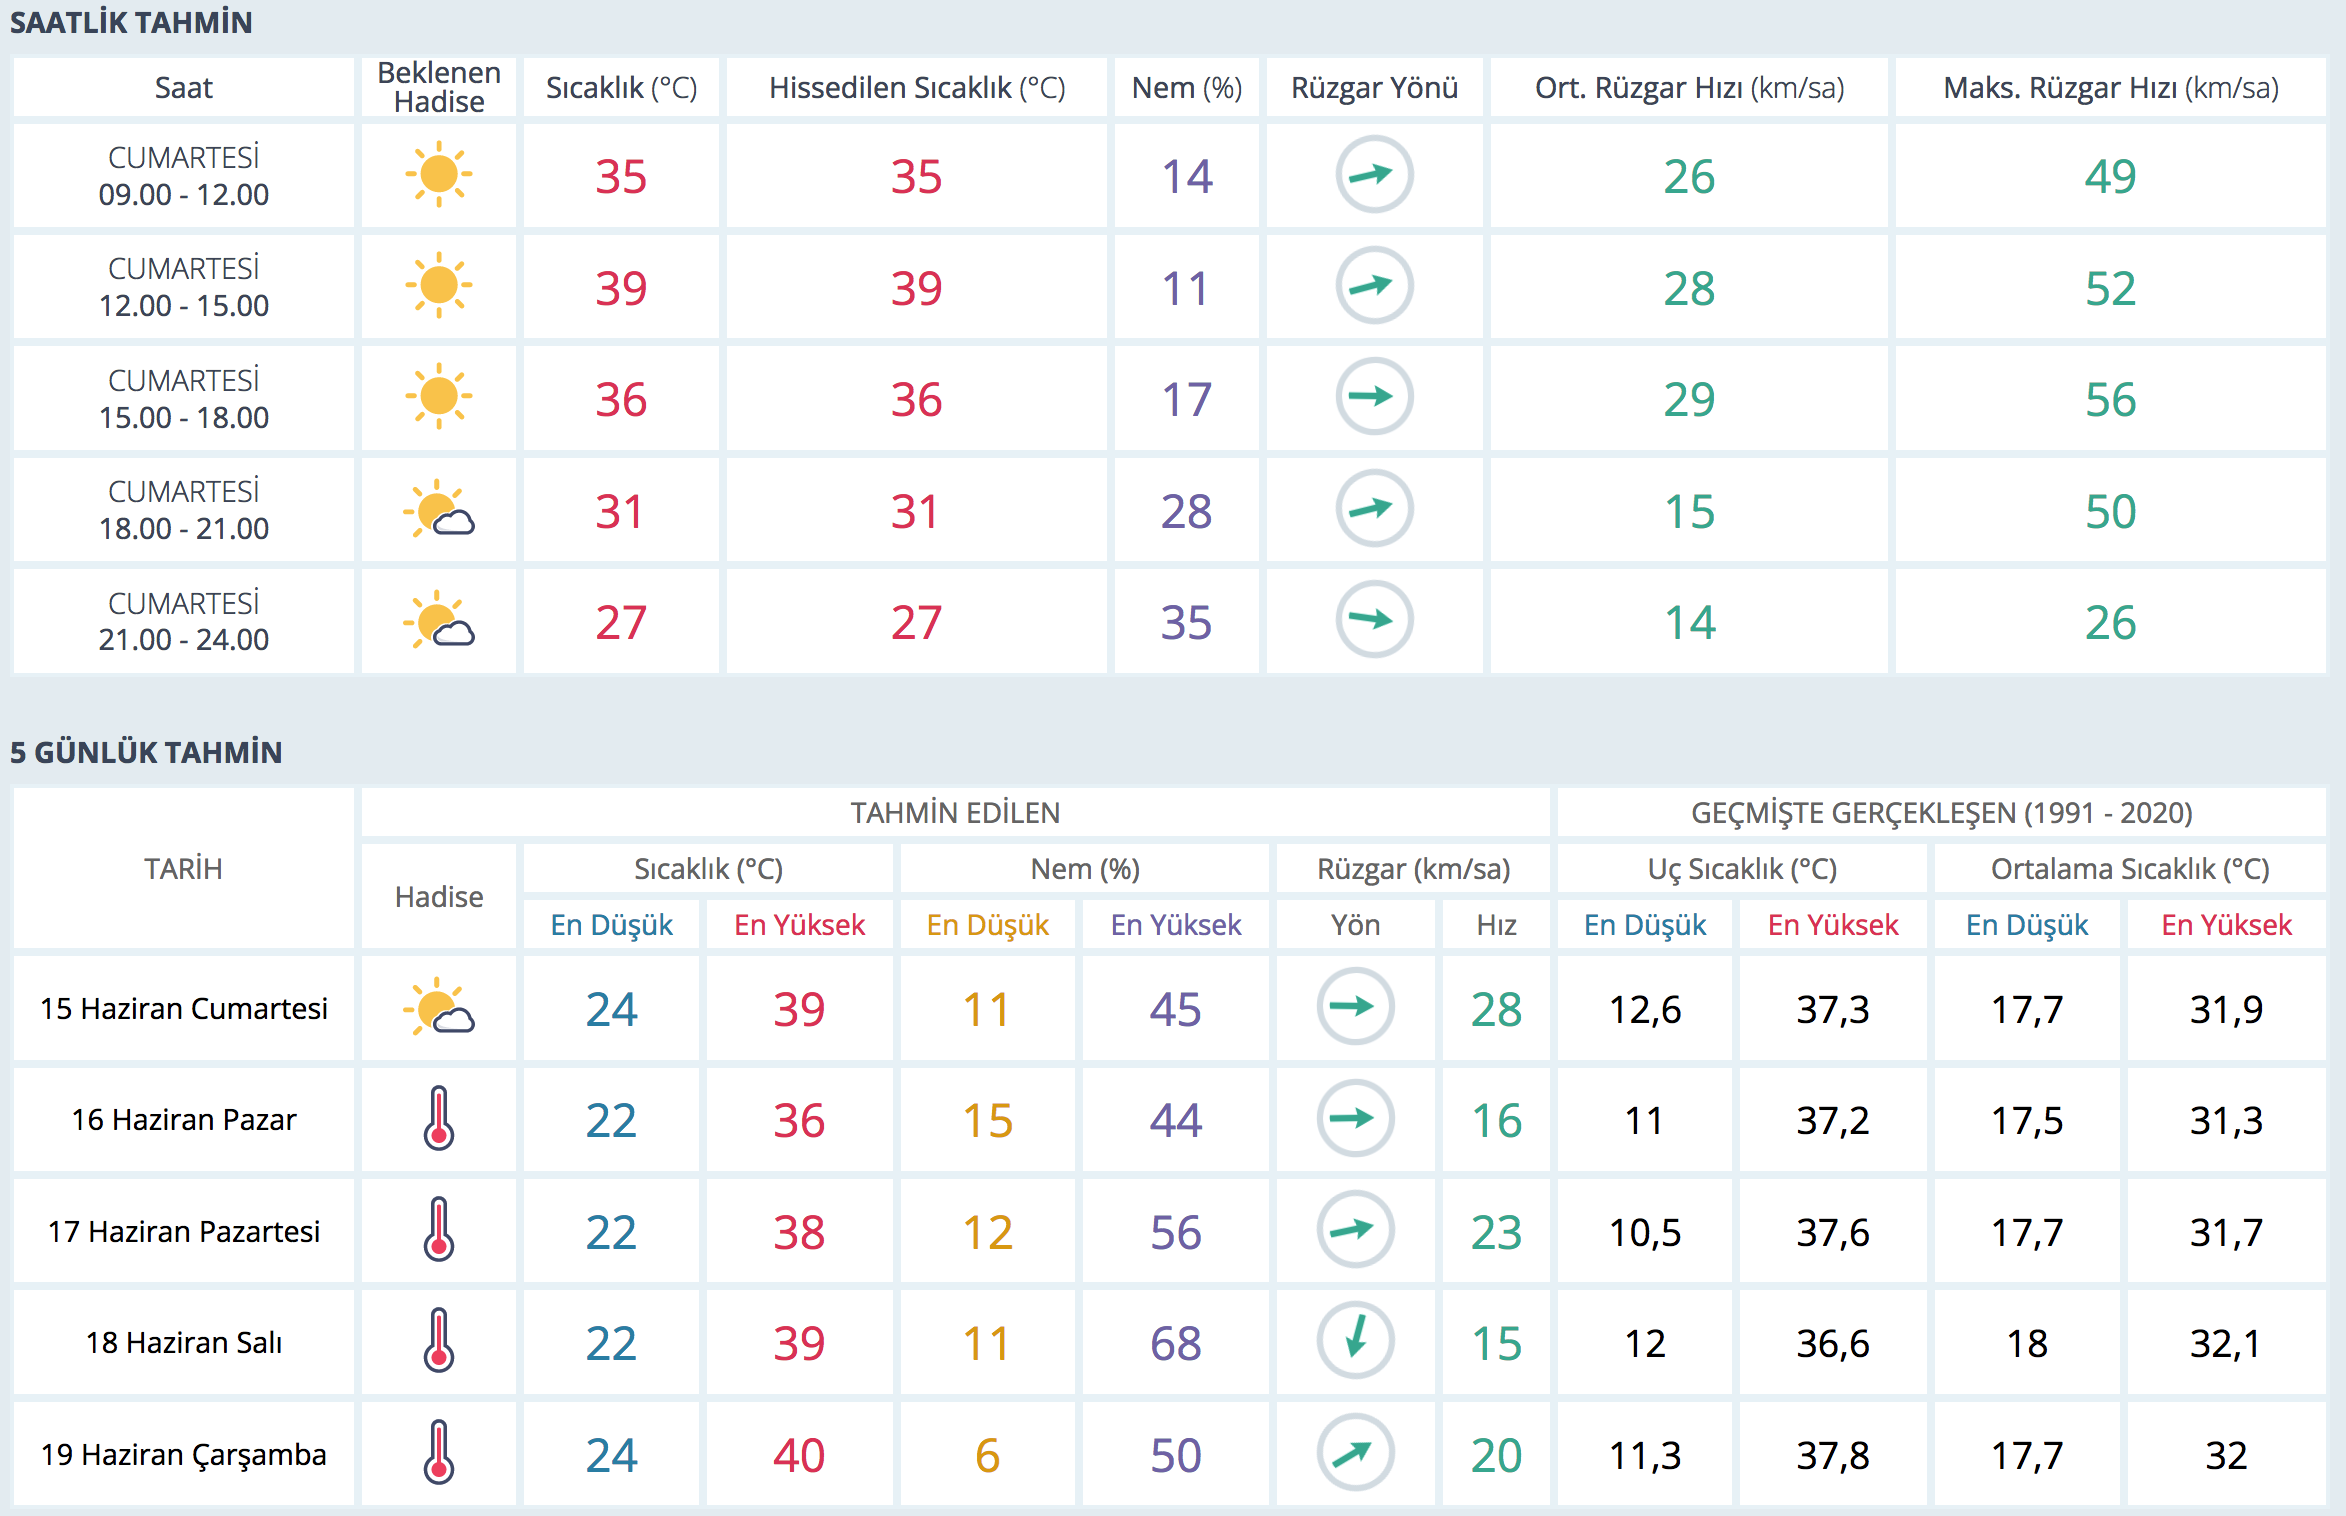Click sunny icon for 15.00 - 18.00 row
The height and width of the screenshot is (1516, 2346).
(x=438, y=397)
